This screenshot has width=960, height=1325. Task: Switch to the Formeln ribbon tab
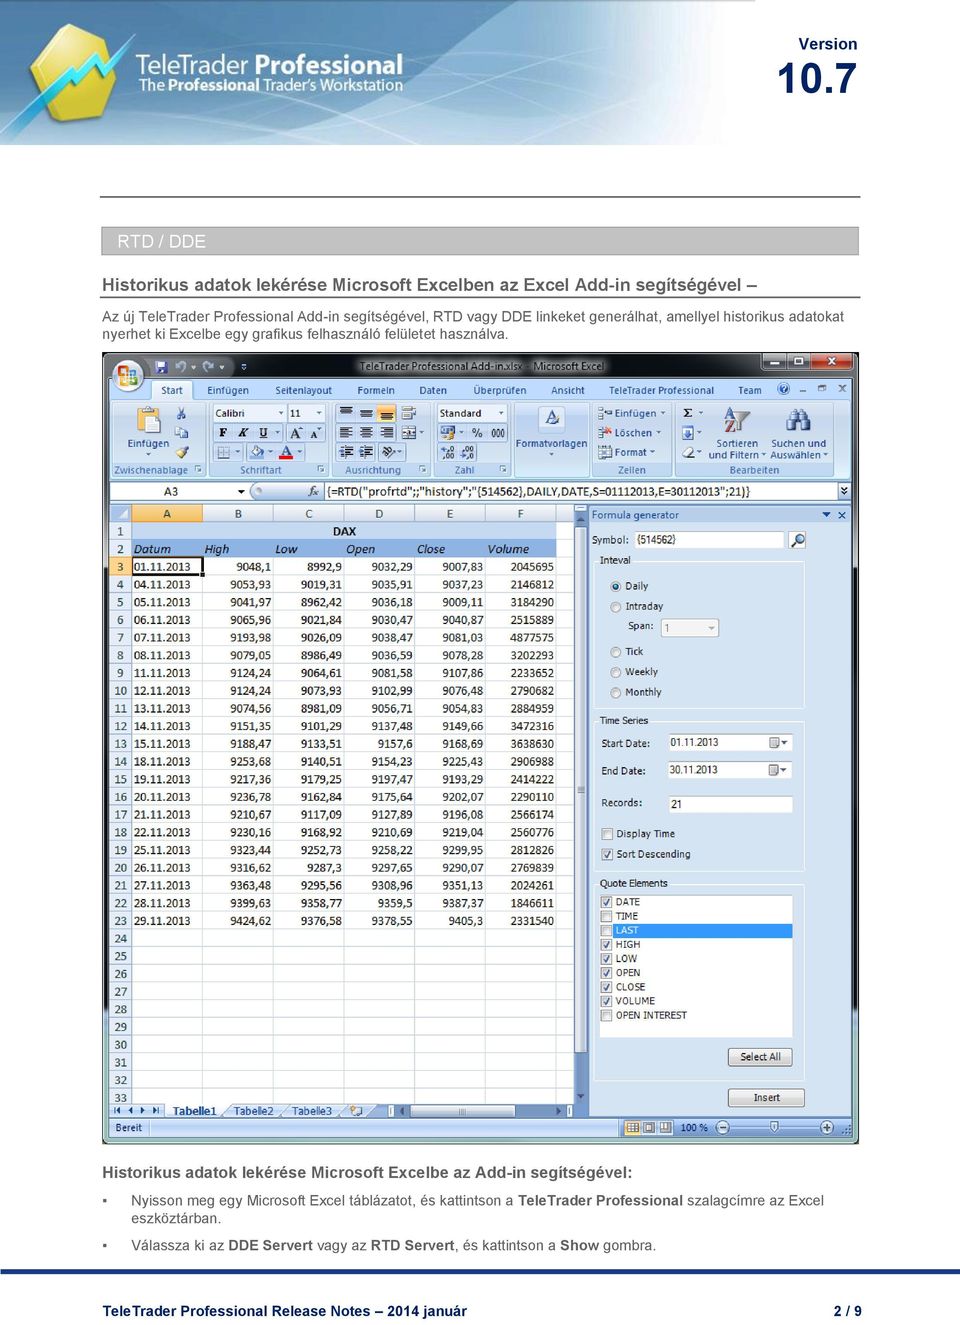click(376, 390)
